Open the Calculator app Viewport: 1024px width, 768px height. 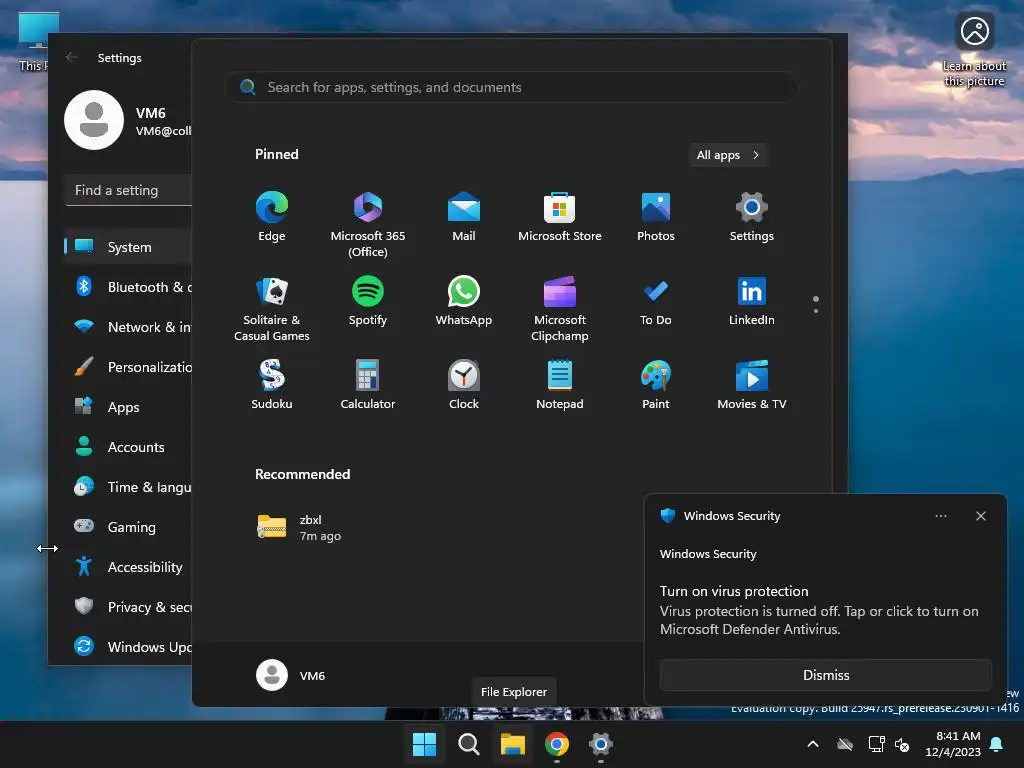coord(368,385)
